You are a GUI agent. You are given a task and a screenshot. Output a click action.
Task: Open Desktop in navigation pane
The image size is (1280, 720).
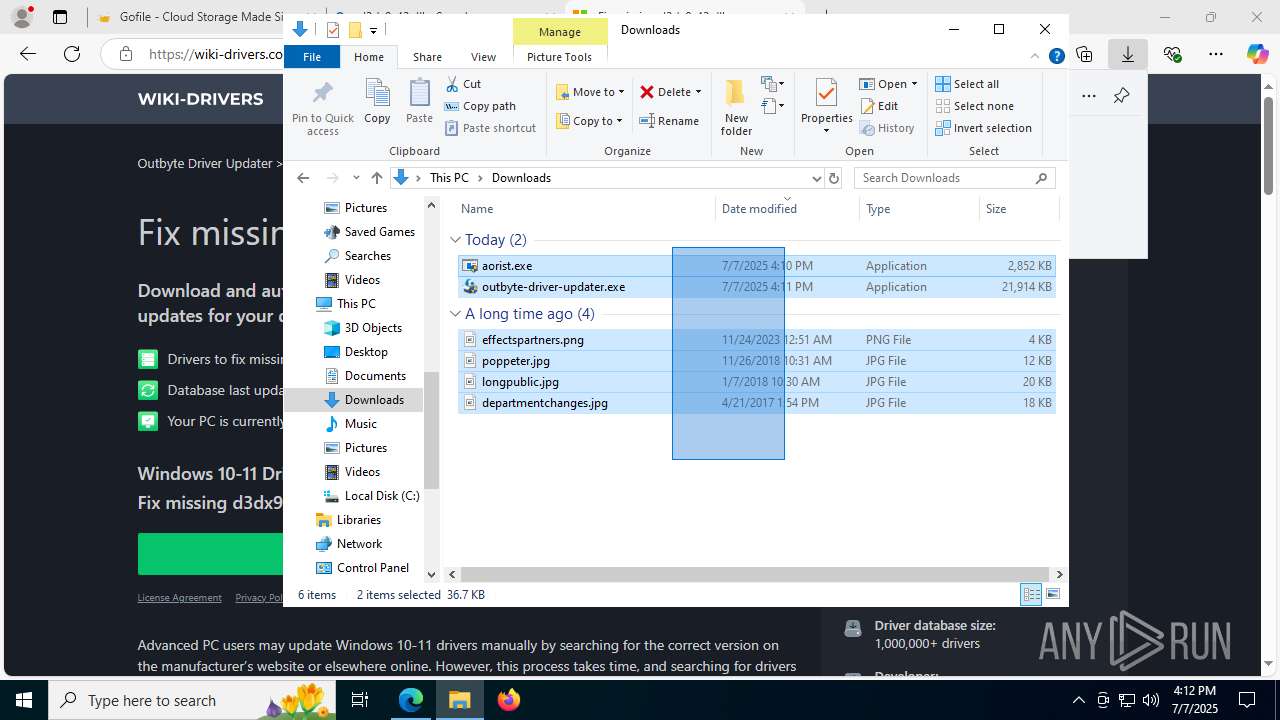point(356,352)
